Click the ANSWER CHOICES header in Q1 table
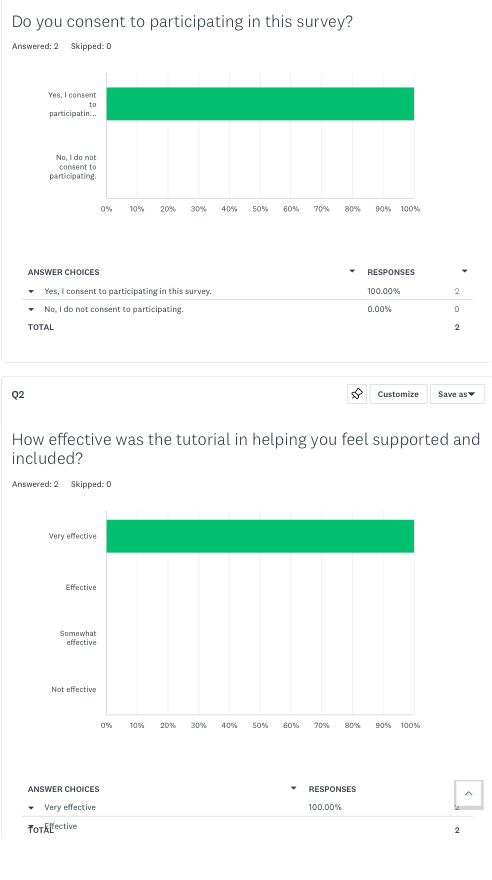Screen dimensions: 492x880 coord(63,272)
